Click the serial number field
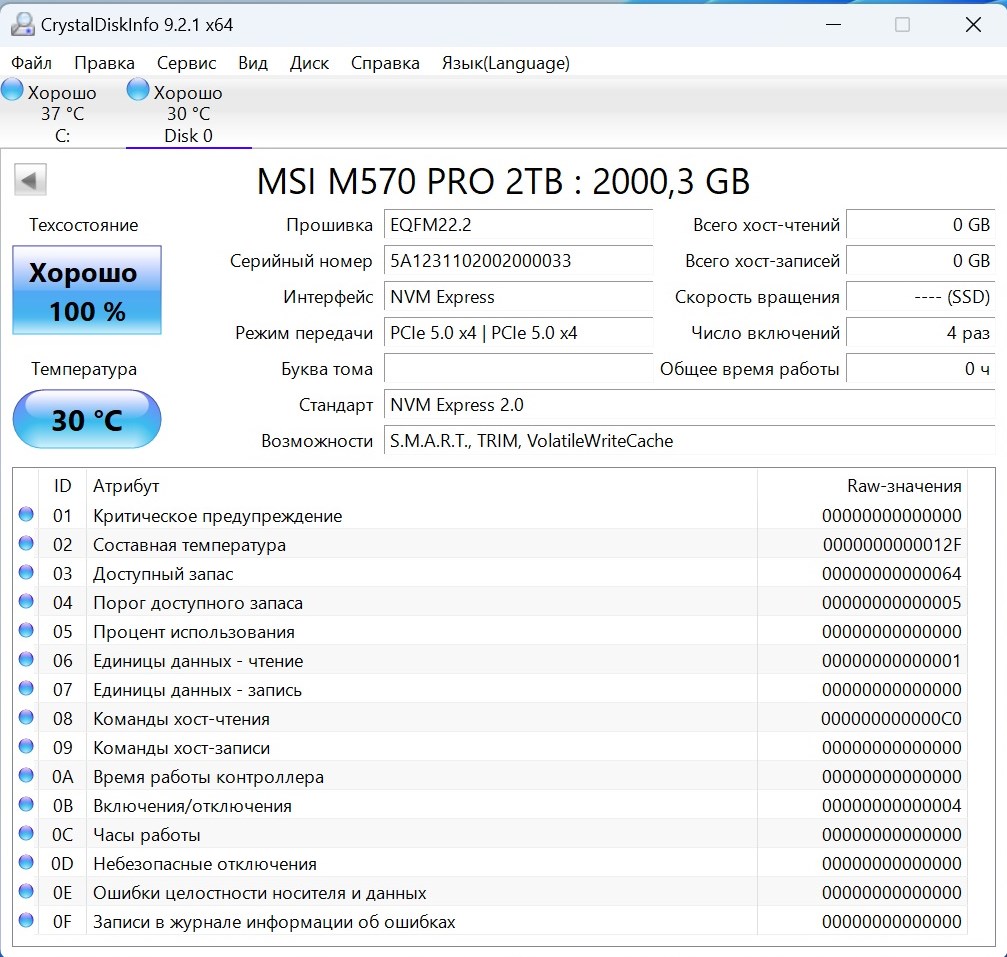The width and height of the screenshot is (1007, 957). tap(518, 261)
